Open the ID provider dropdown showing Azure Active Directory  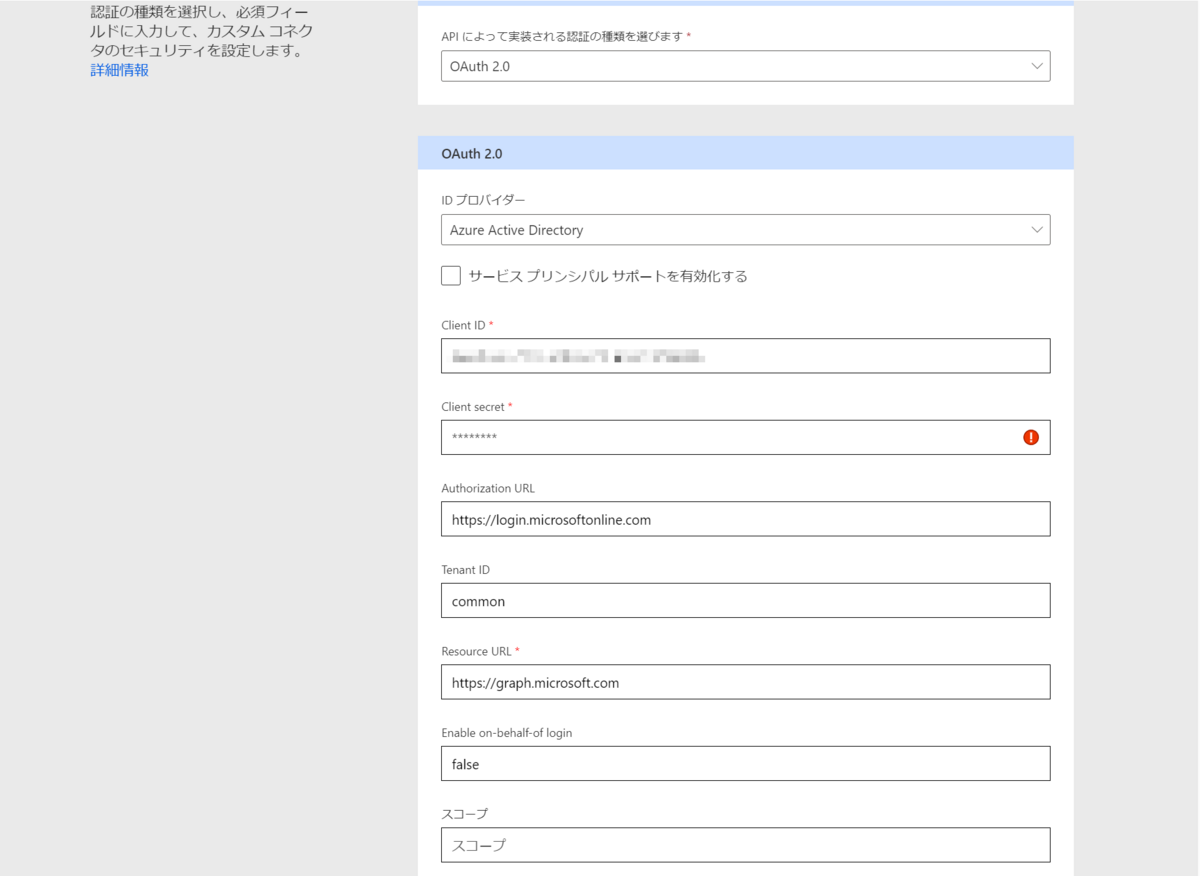pyautogui.click(x=746, y=230)
